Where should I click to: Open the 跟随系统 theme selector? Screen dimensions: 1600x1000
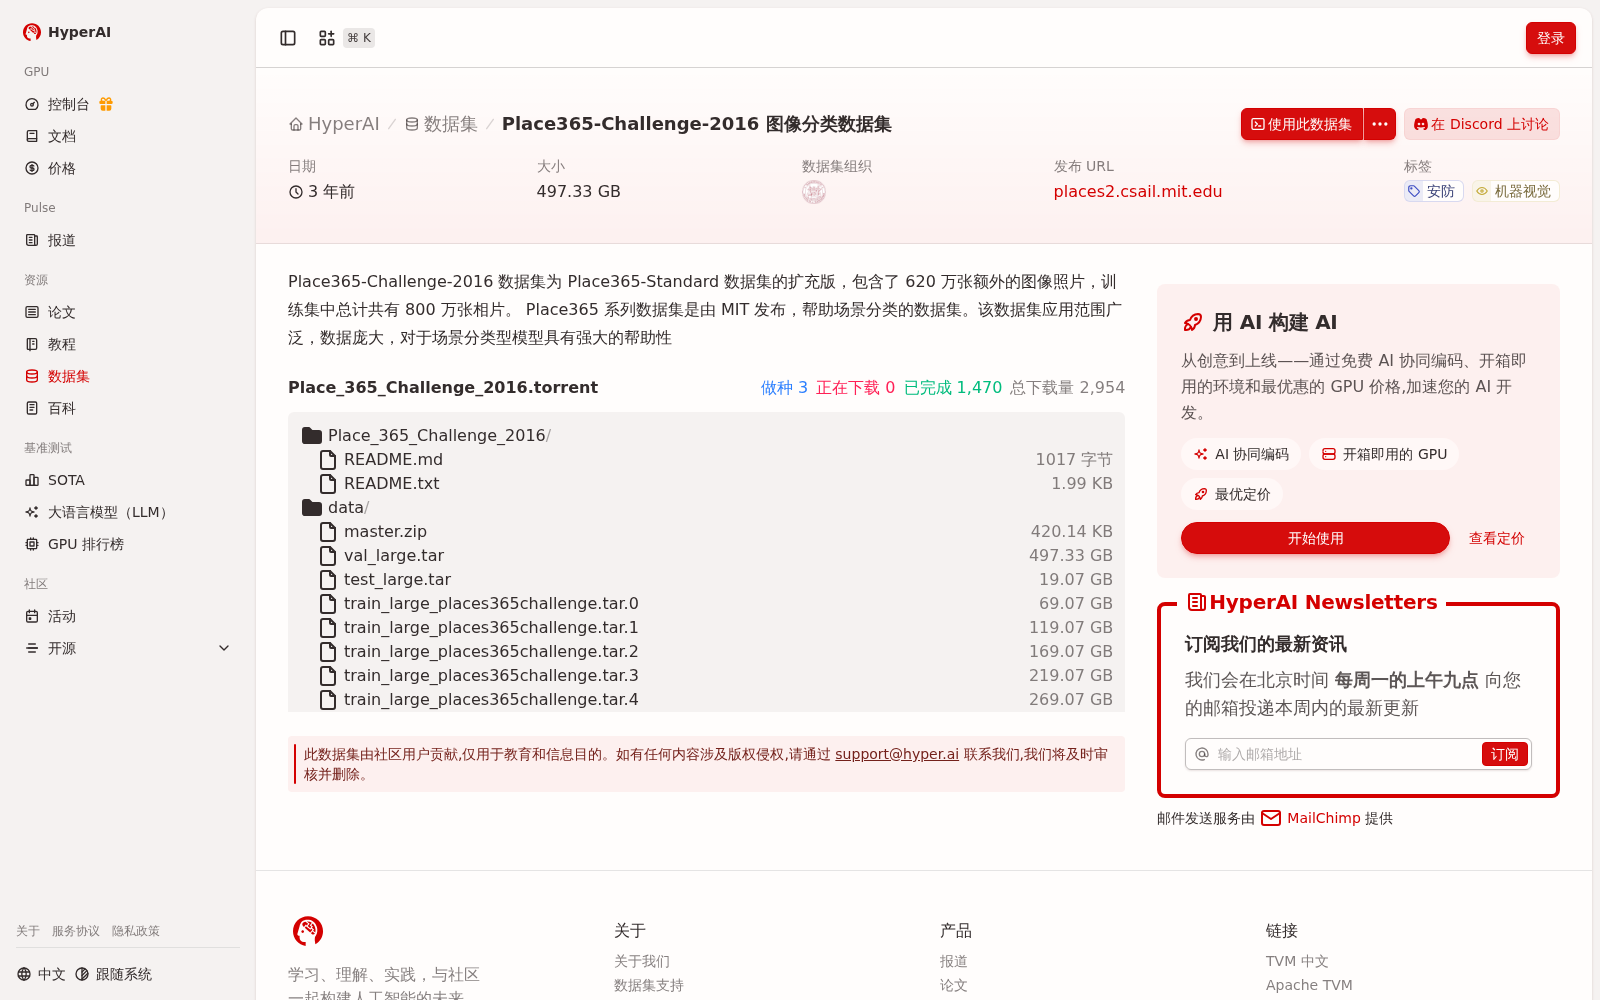[113, 974]
